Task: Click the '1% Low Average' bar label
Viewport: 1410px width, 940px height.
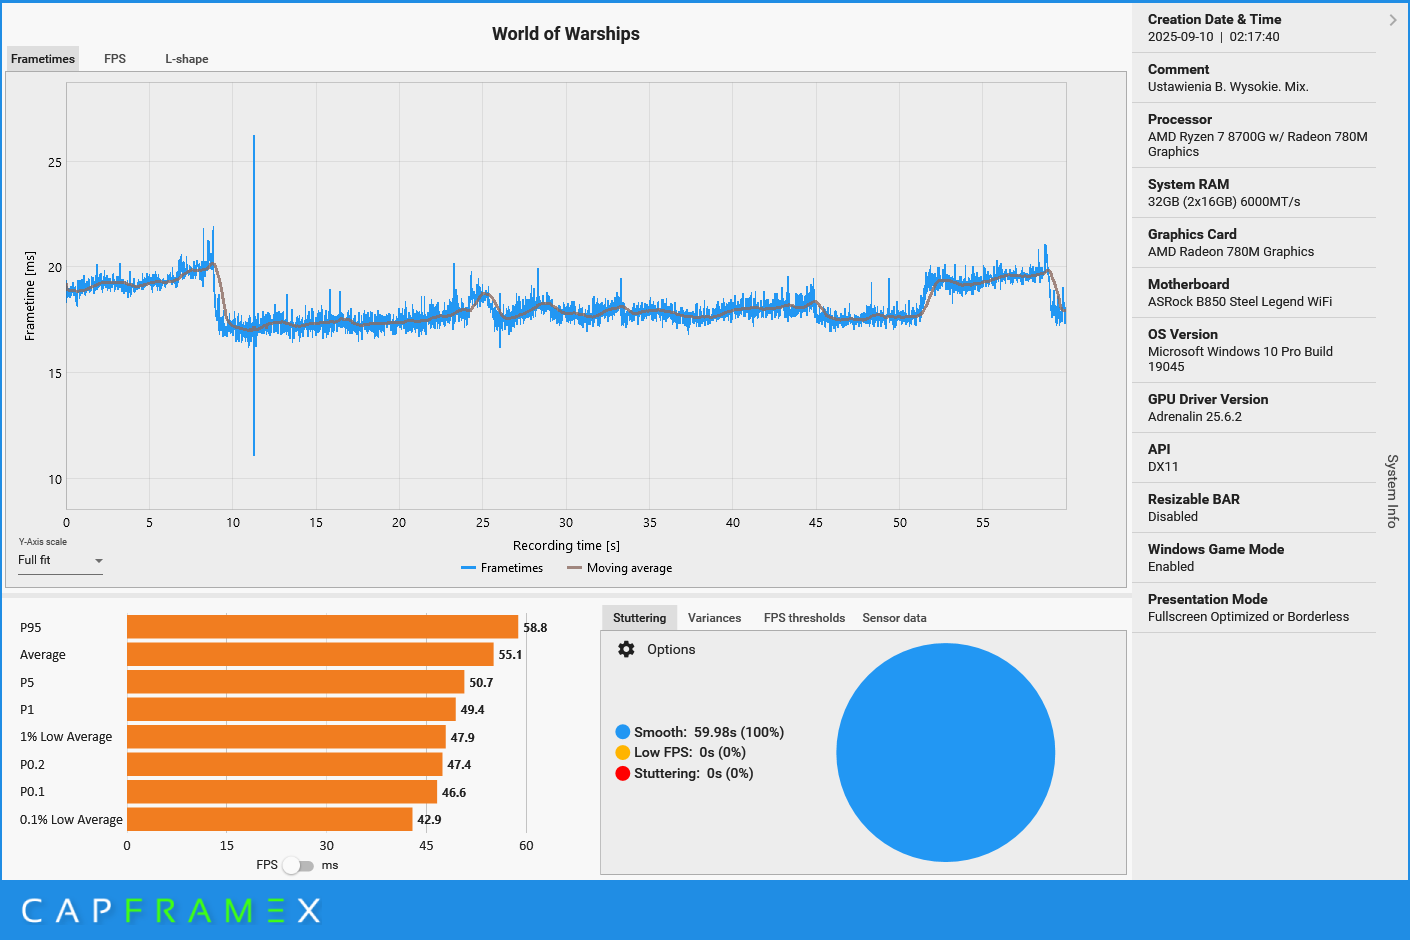Action: (66, 737)
